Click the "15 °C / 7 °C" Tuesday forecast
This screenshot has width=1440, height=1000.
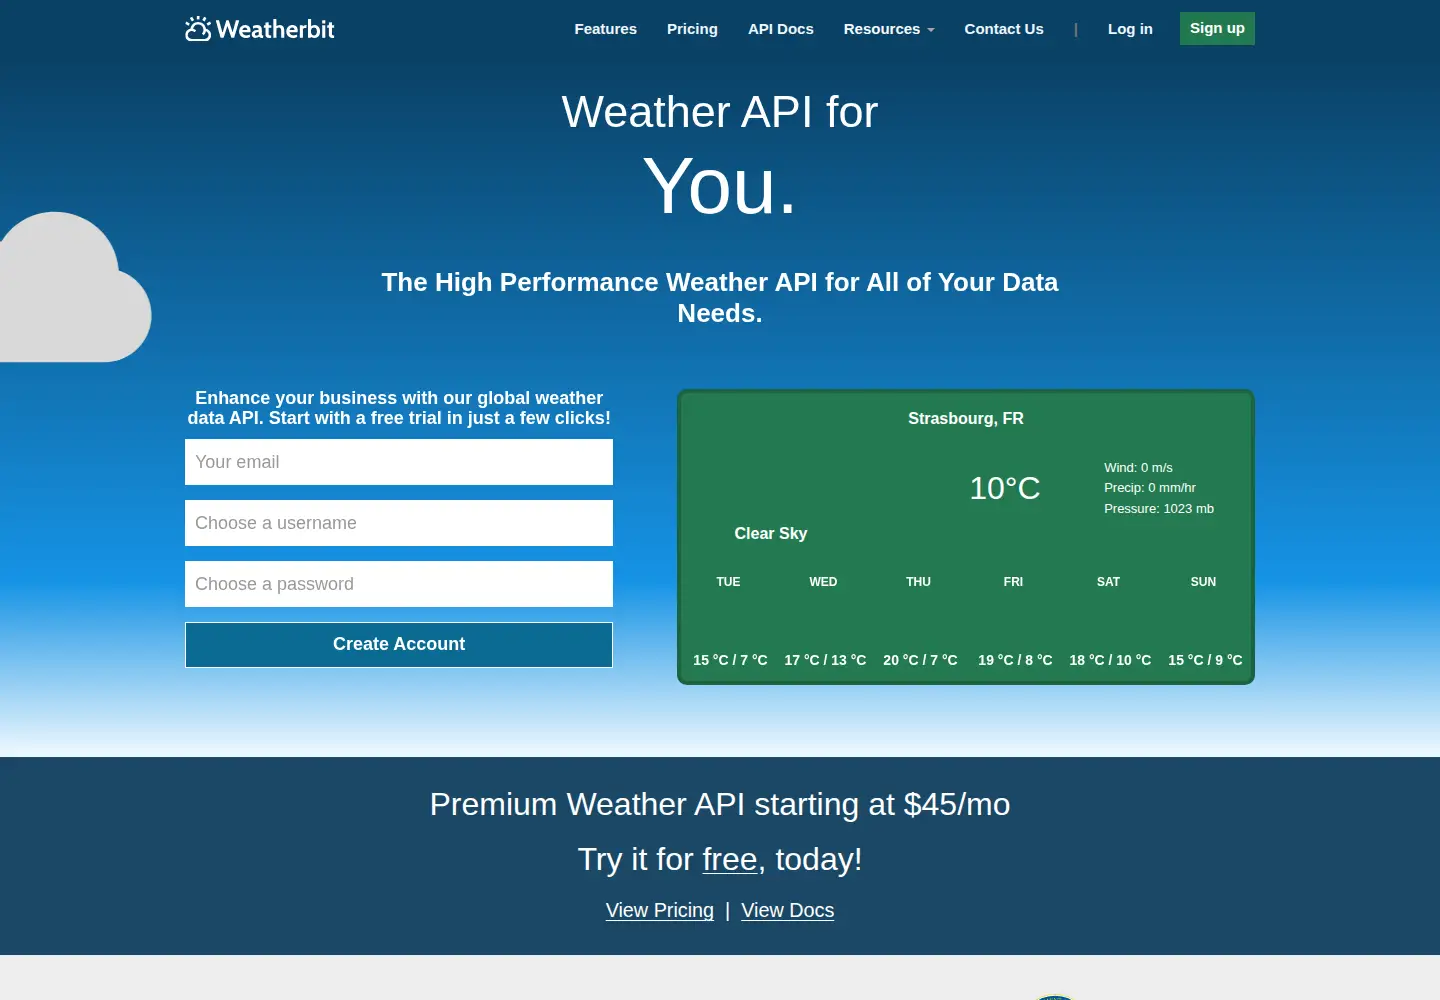tap(730, 660)
